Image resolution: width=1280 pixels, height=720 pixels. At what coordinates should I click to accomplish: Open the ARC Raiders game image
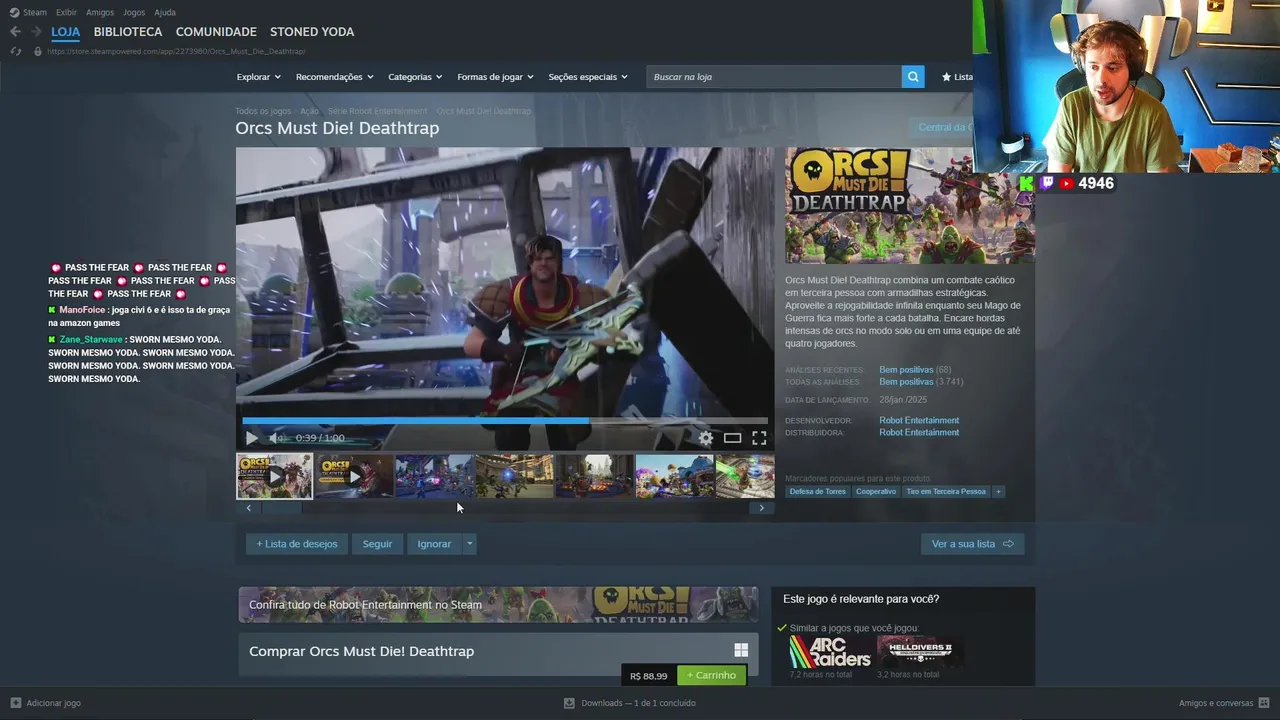coord(830,652)
